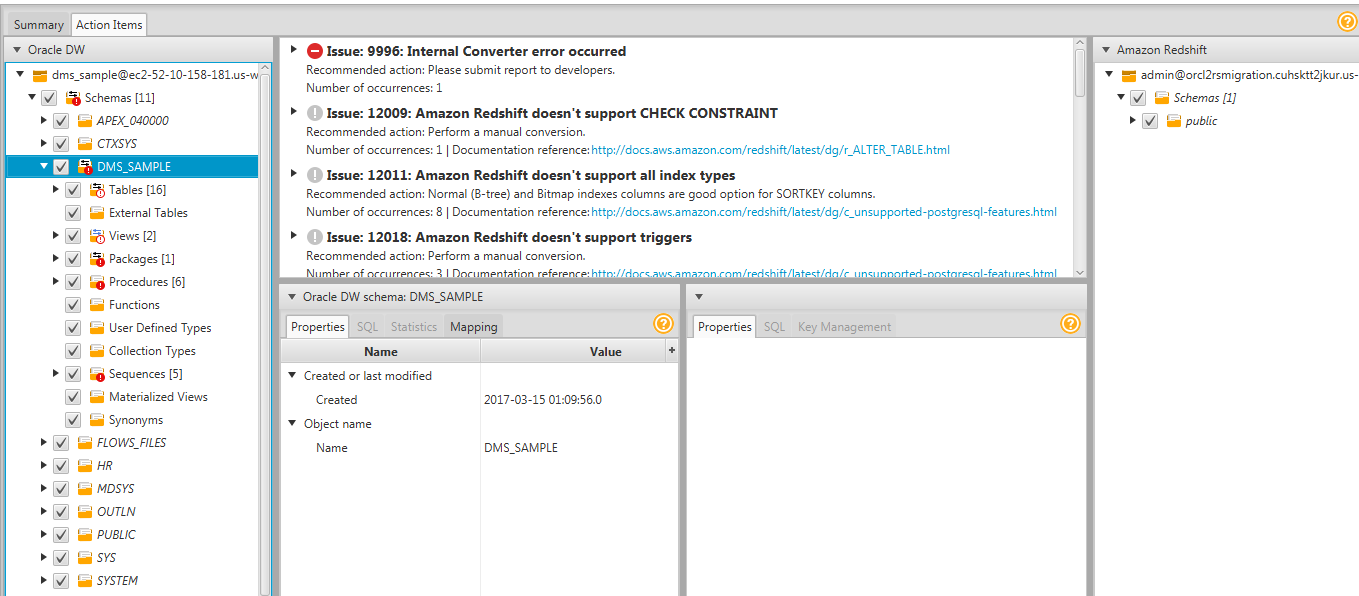This screenshot has width=1359, height=596.
Task: Click the Synonyms folder icon
Action: (x=97, y=420)
